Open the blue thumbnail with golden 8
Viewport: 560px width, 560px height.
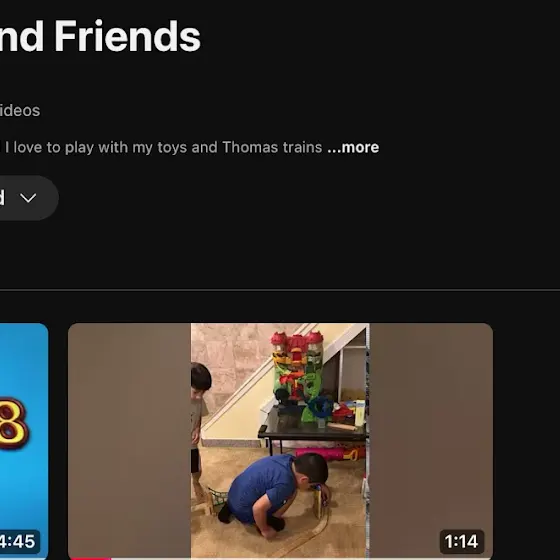click(x=24, y=441)
